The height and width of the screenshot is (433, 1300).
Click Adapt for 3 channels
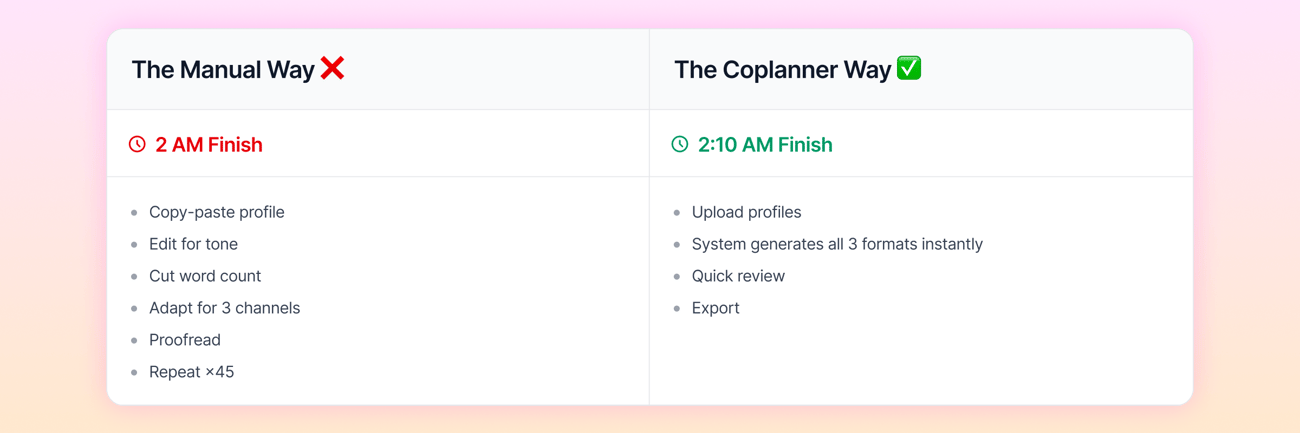click(x=224, y=308)
